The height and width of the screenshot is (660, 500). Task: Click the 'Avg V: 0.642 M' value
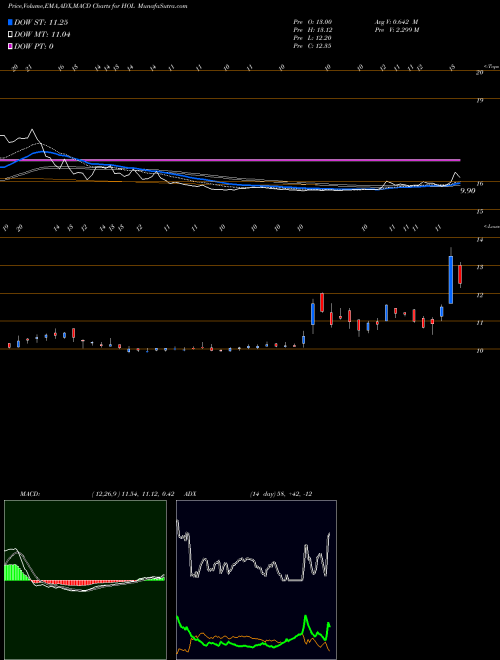[396, 21]
